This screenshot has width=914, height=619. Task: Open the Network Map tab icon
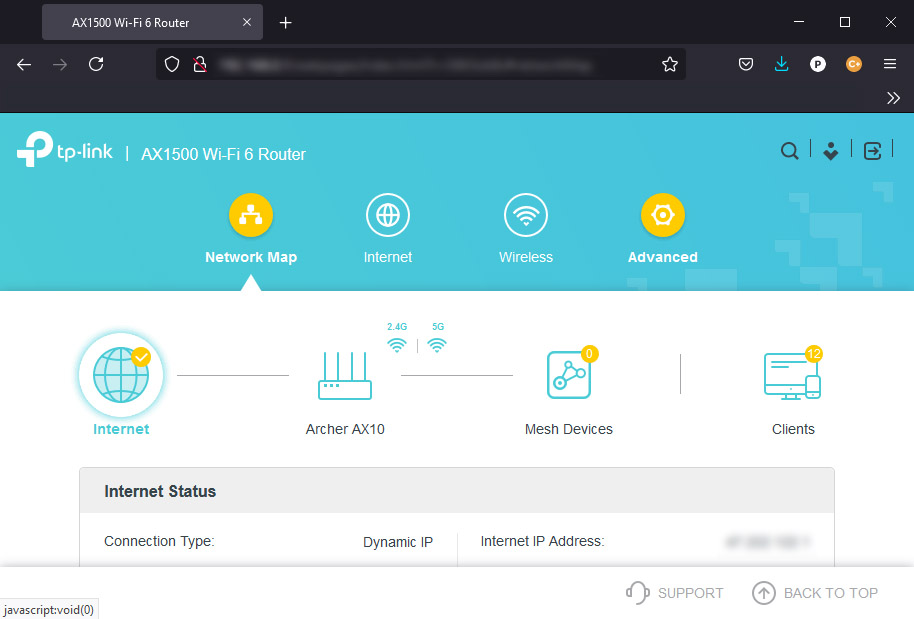pos(251,215)
